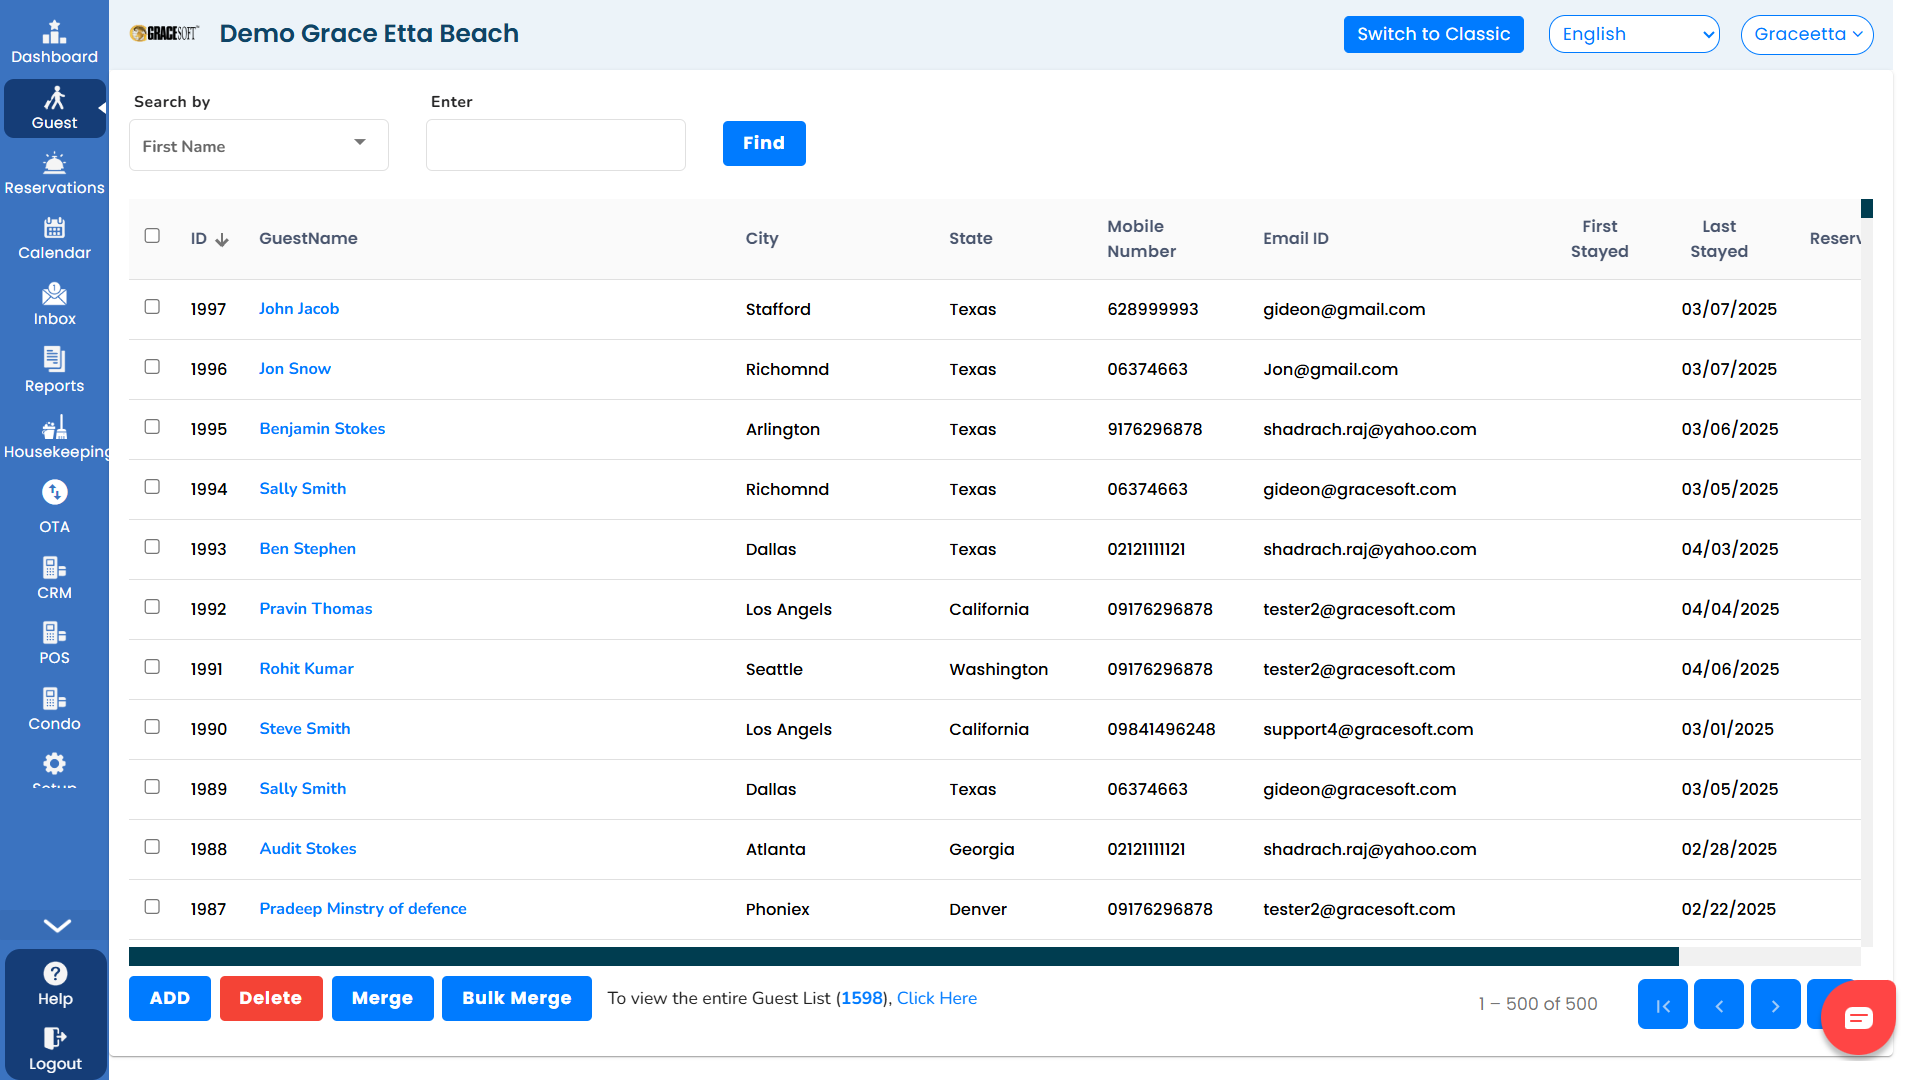Toggle the select-all header checkbox
Viewport: 1920px width, 1080px height.
pyautogui.click(x=152, y=236)
